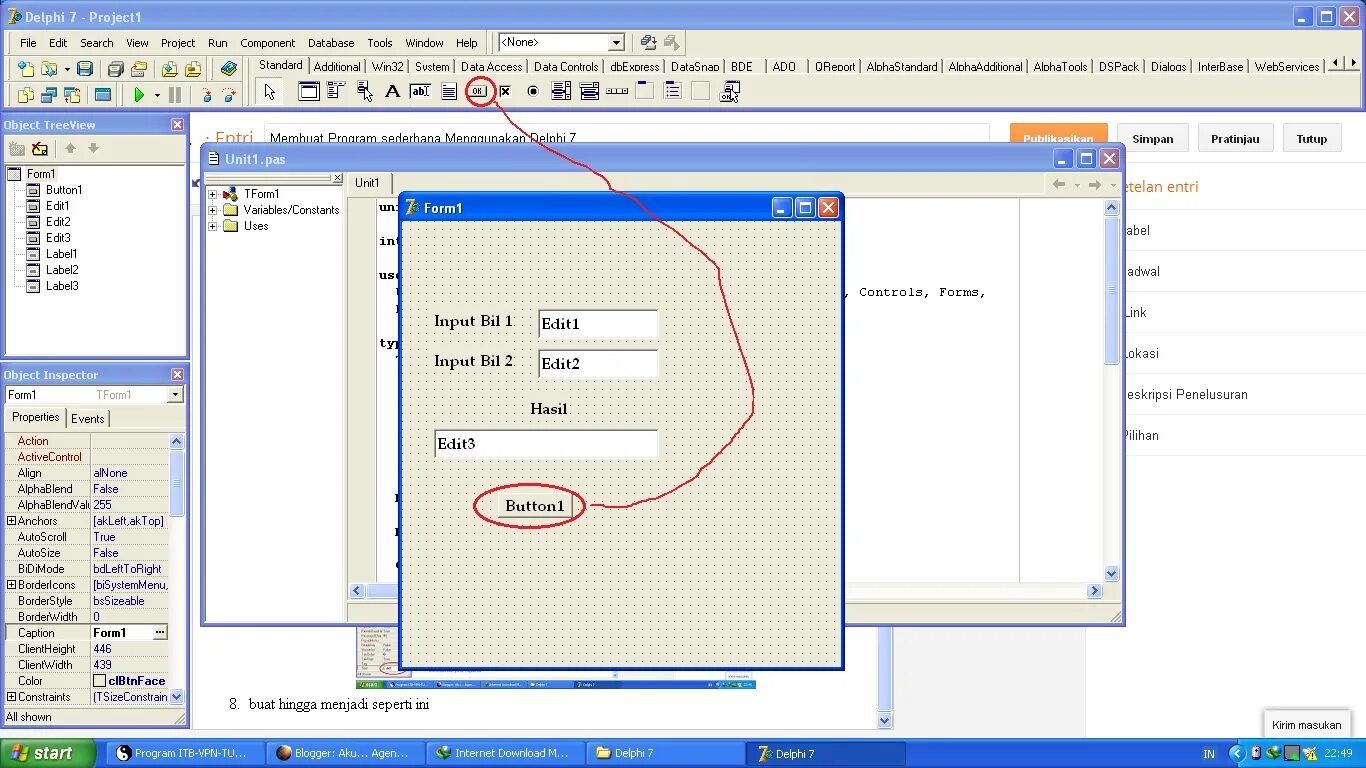Screen dimensions: 1366x768
Task: Select the CheckBox component in the palette
Action: click(x=505, y=91)
